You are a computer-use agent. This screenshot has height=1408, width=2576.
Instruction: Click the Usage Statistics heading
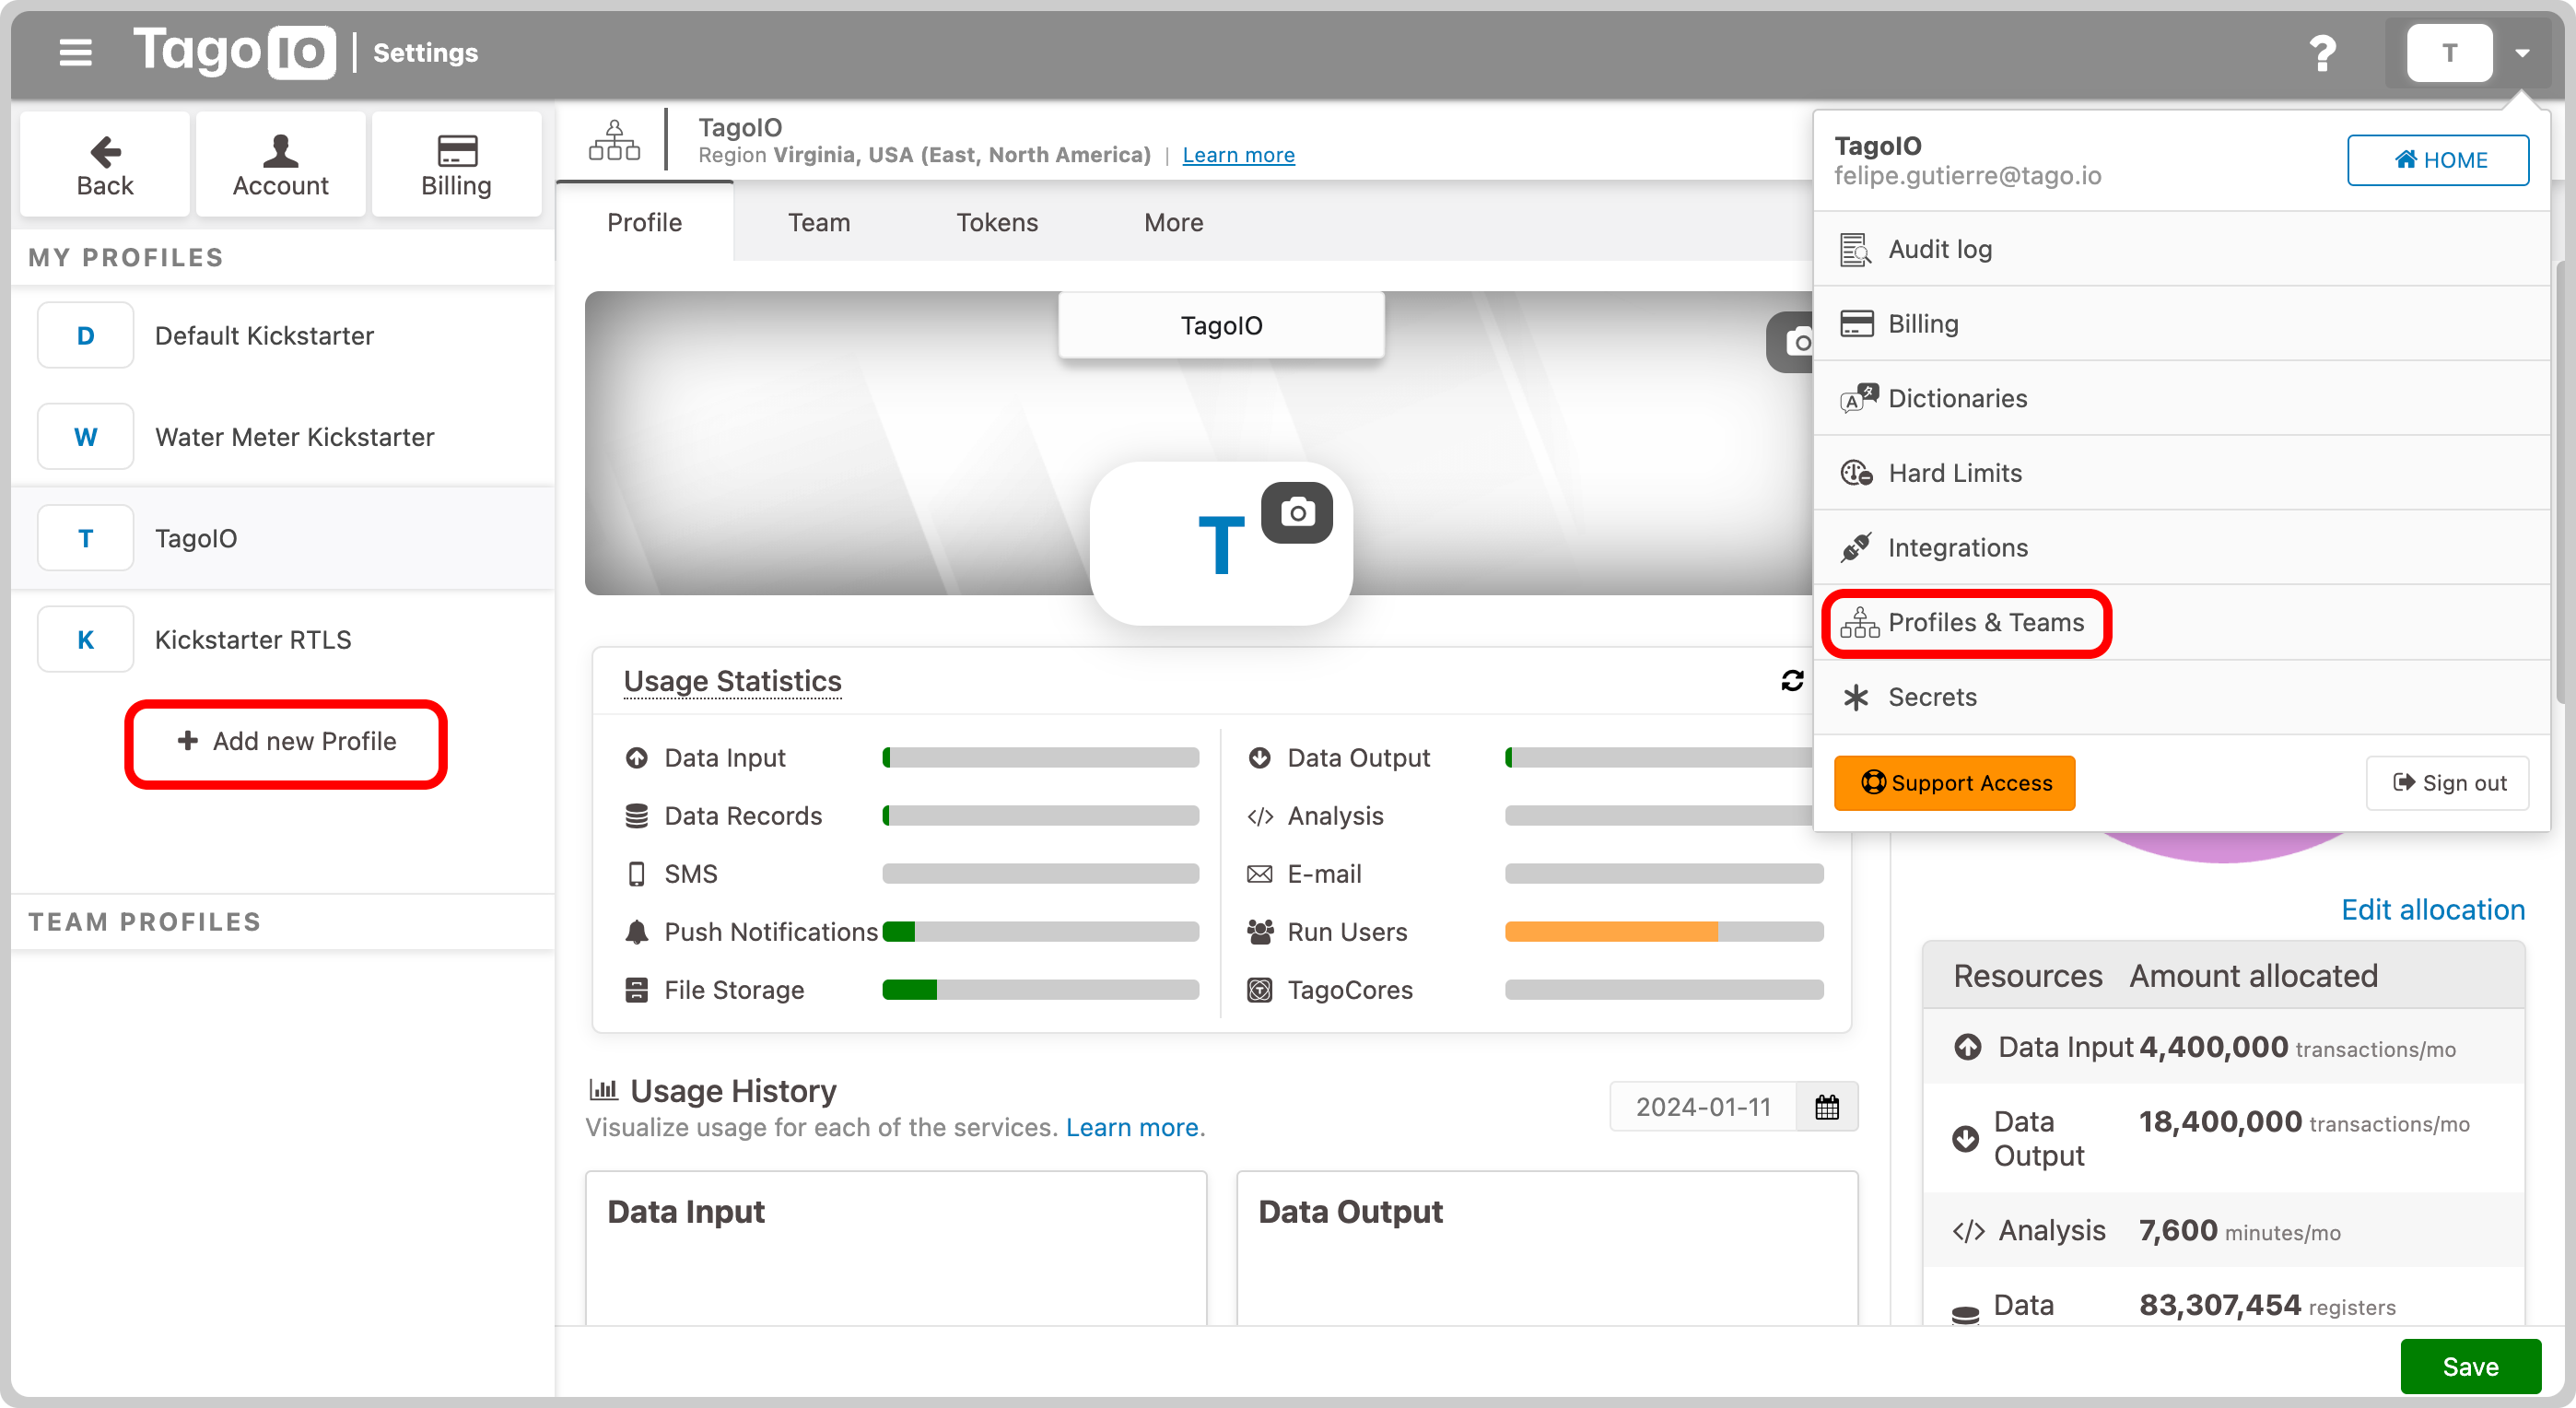click(732, 681)
